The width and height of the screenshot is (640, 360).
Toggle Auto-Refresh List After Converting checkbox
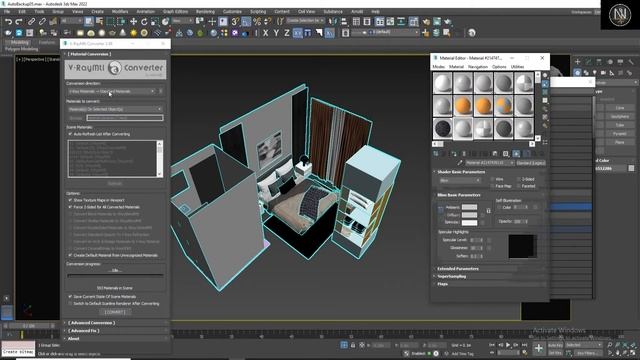coord(70,134)
